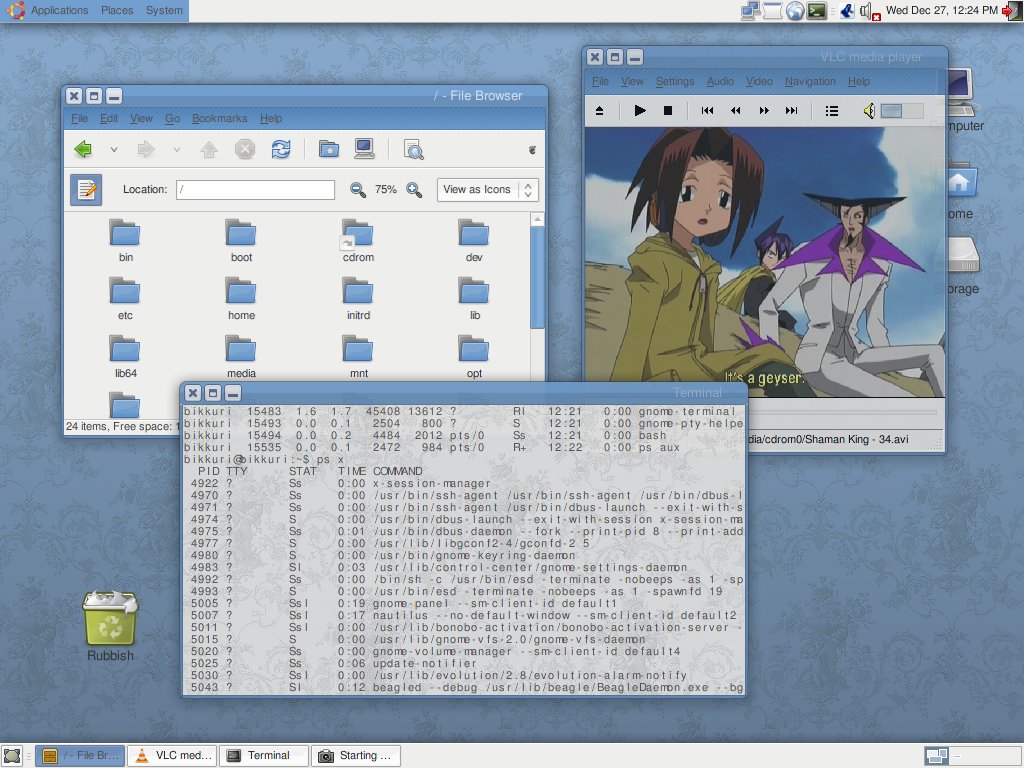Click the show desktop button in bottom panel

point(12,756)
